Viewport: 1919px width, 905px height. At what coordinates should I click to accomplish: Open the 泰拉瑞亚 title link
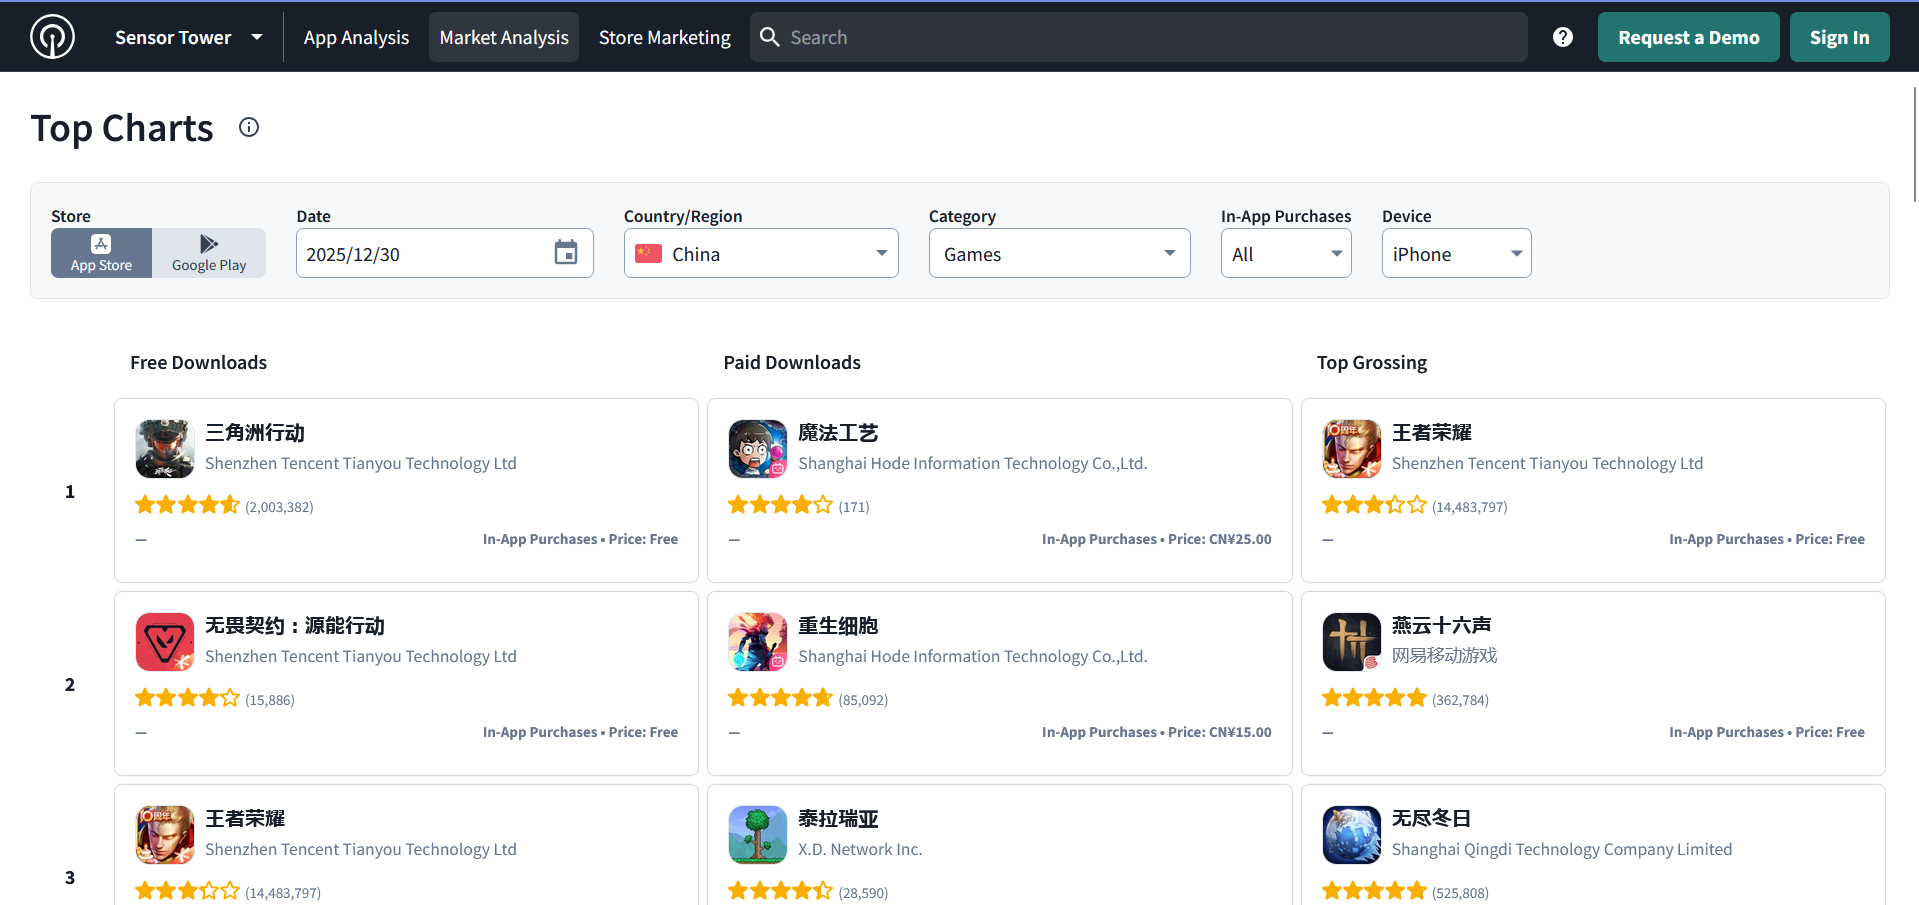(838, 819)
